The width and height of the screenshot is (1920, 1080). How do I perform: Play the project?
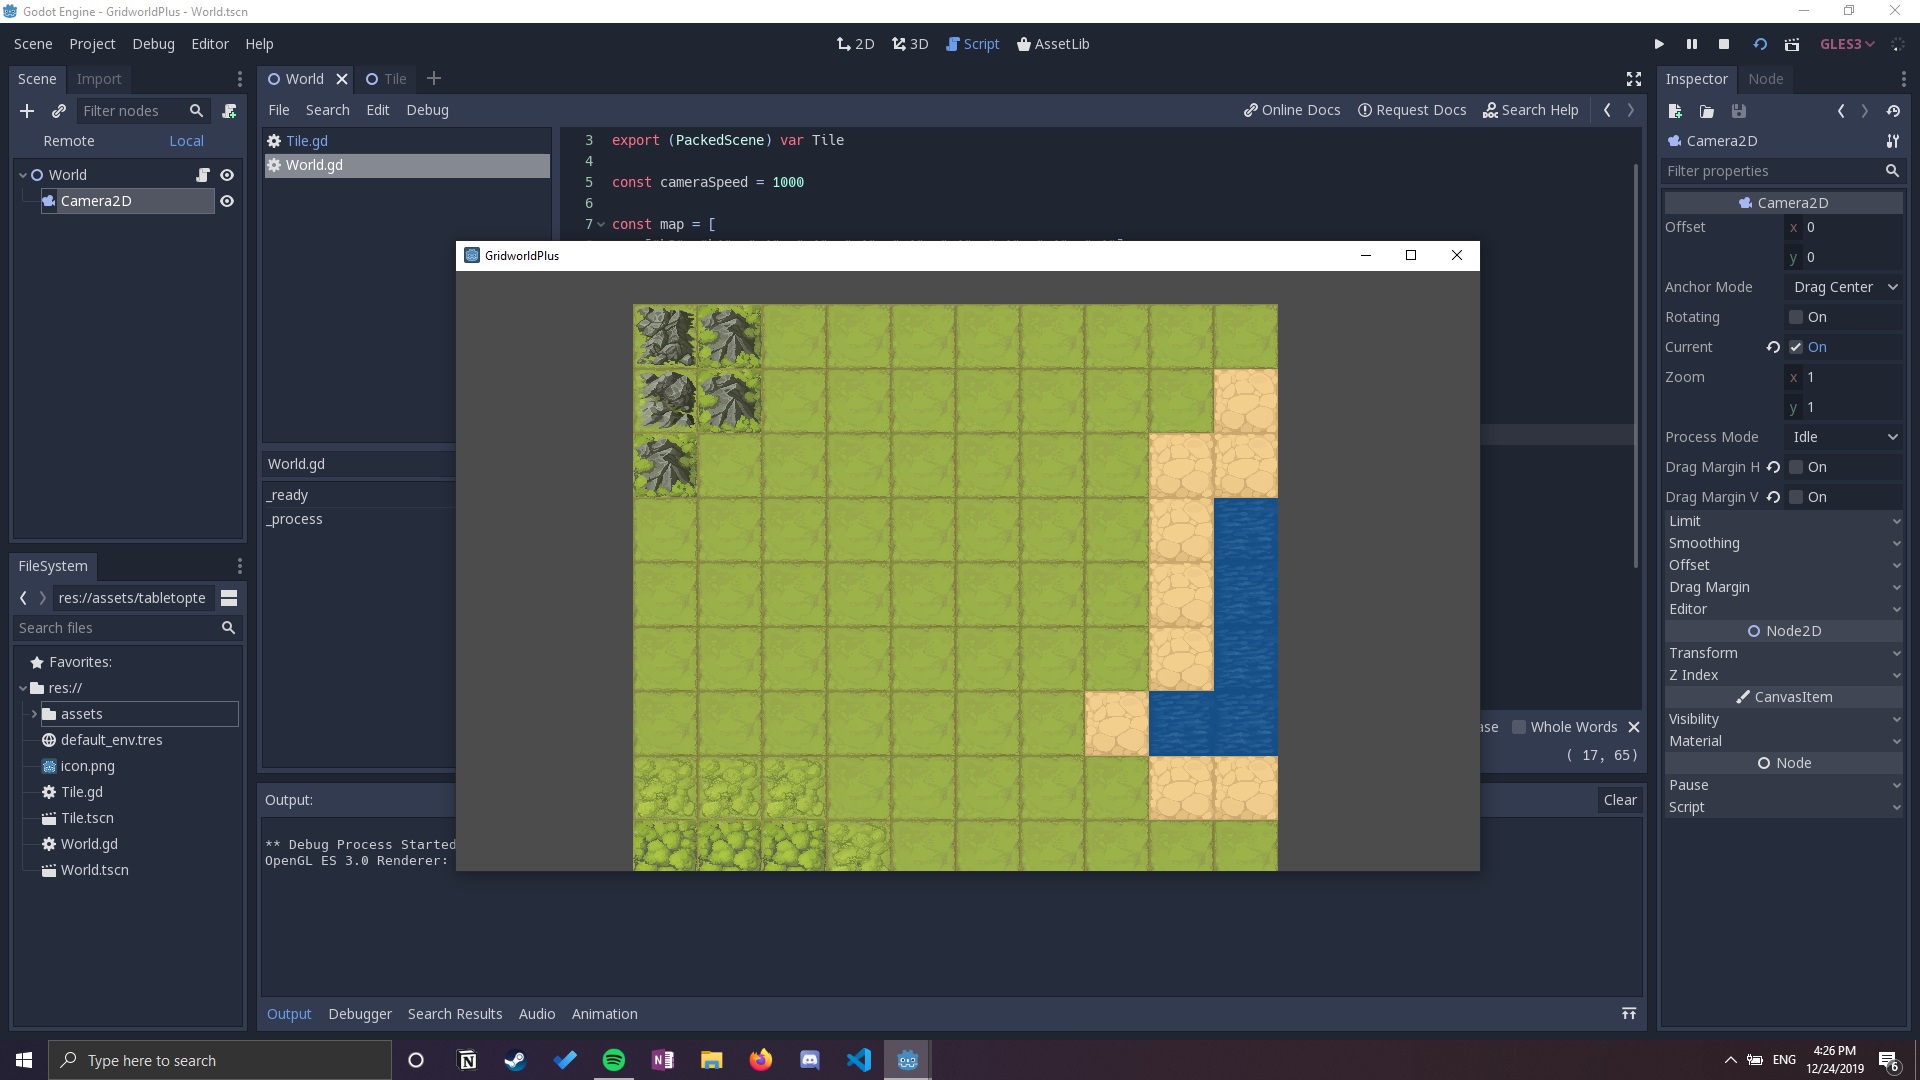[1658, 44]
